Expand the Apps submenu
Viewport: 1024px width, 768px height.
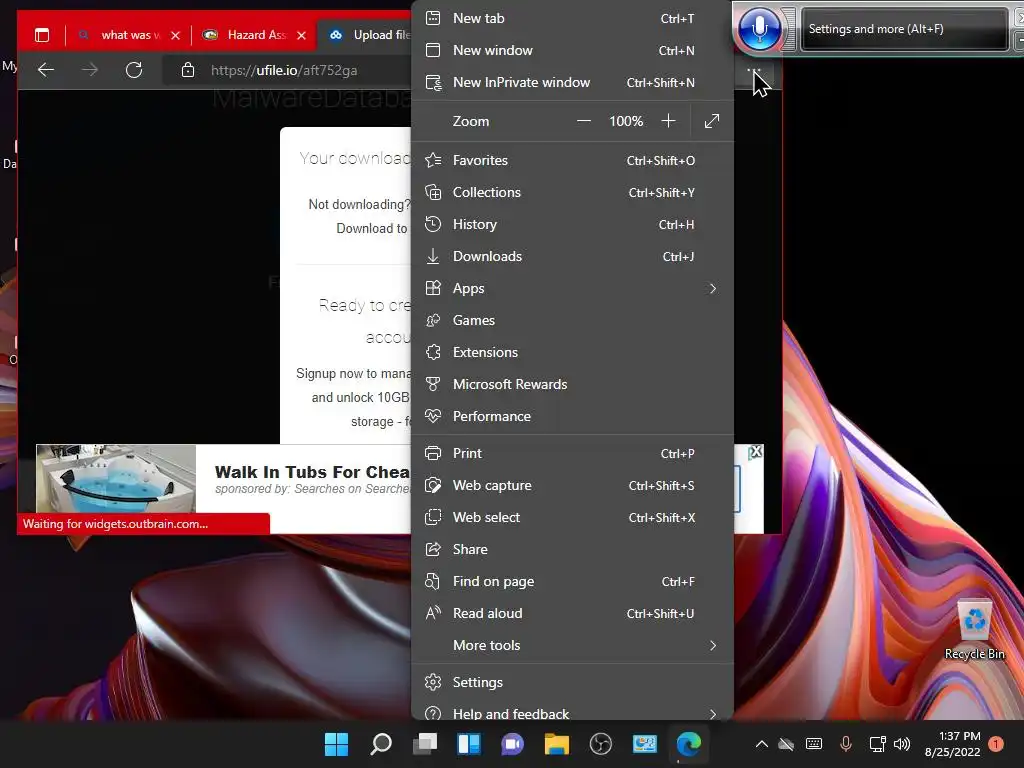pyautogui.click(x=572, y=288)
